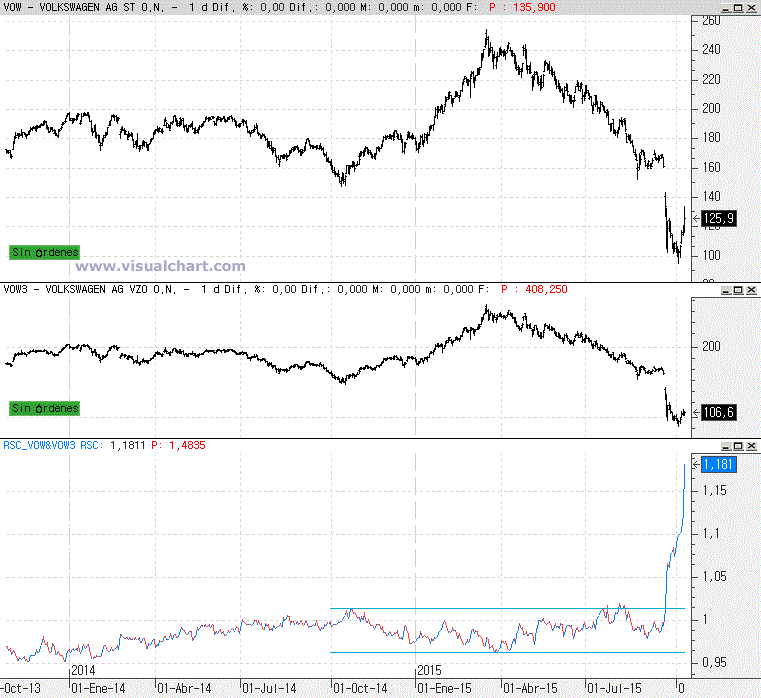Click the VOW3 price tag 106,6
Screen dimensions: 761x698
coord(719,413)
